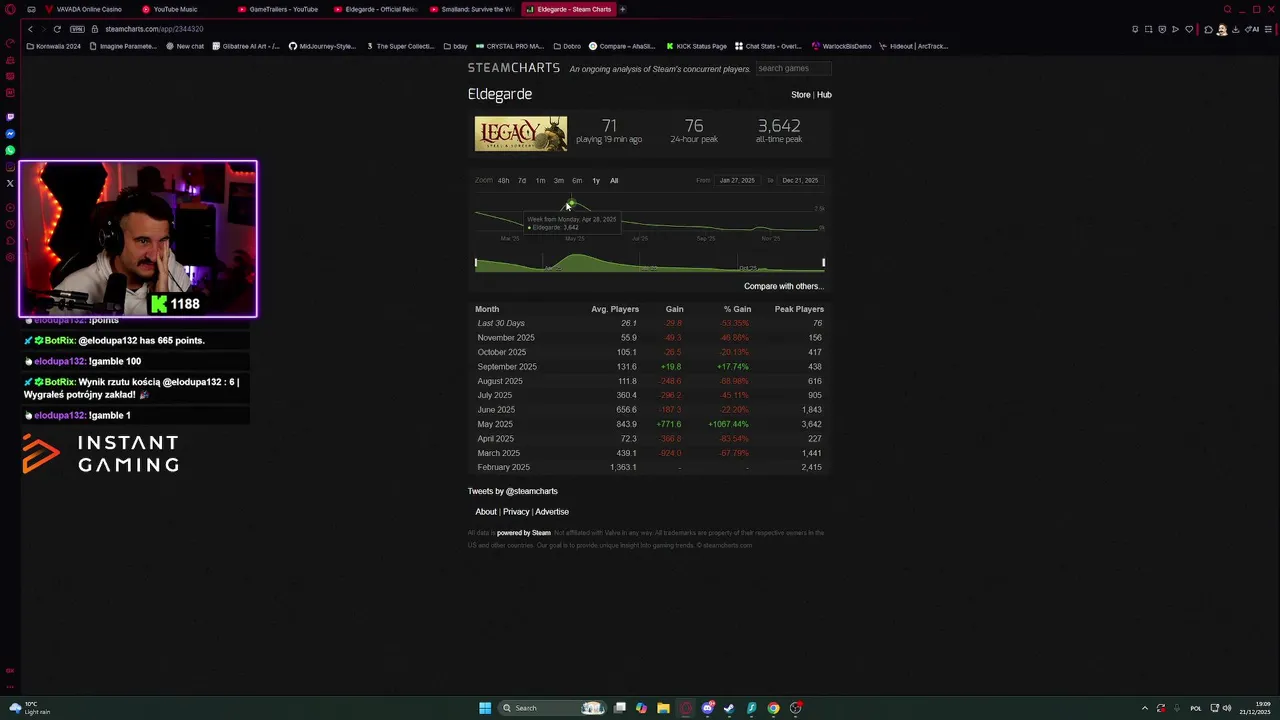Open the Windows Start menu
This screenshot has width=1280, height=720.
(x=485, y=708)
